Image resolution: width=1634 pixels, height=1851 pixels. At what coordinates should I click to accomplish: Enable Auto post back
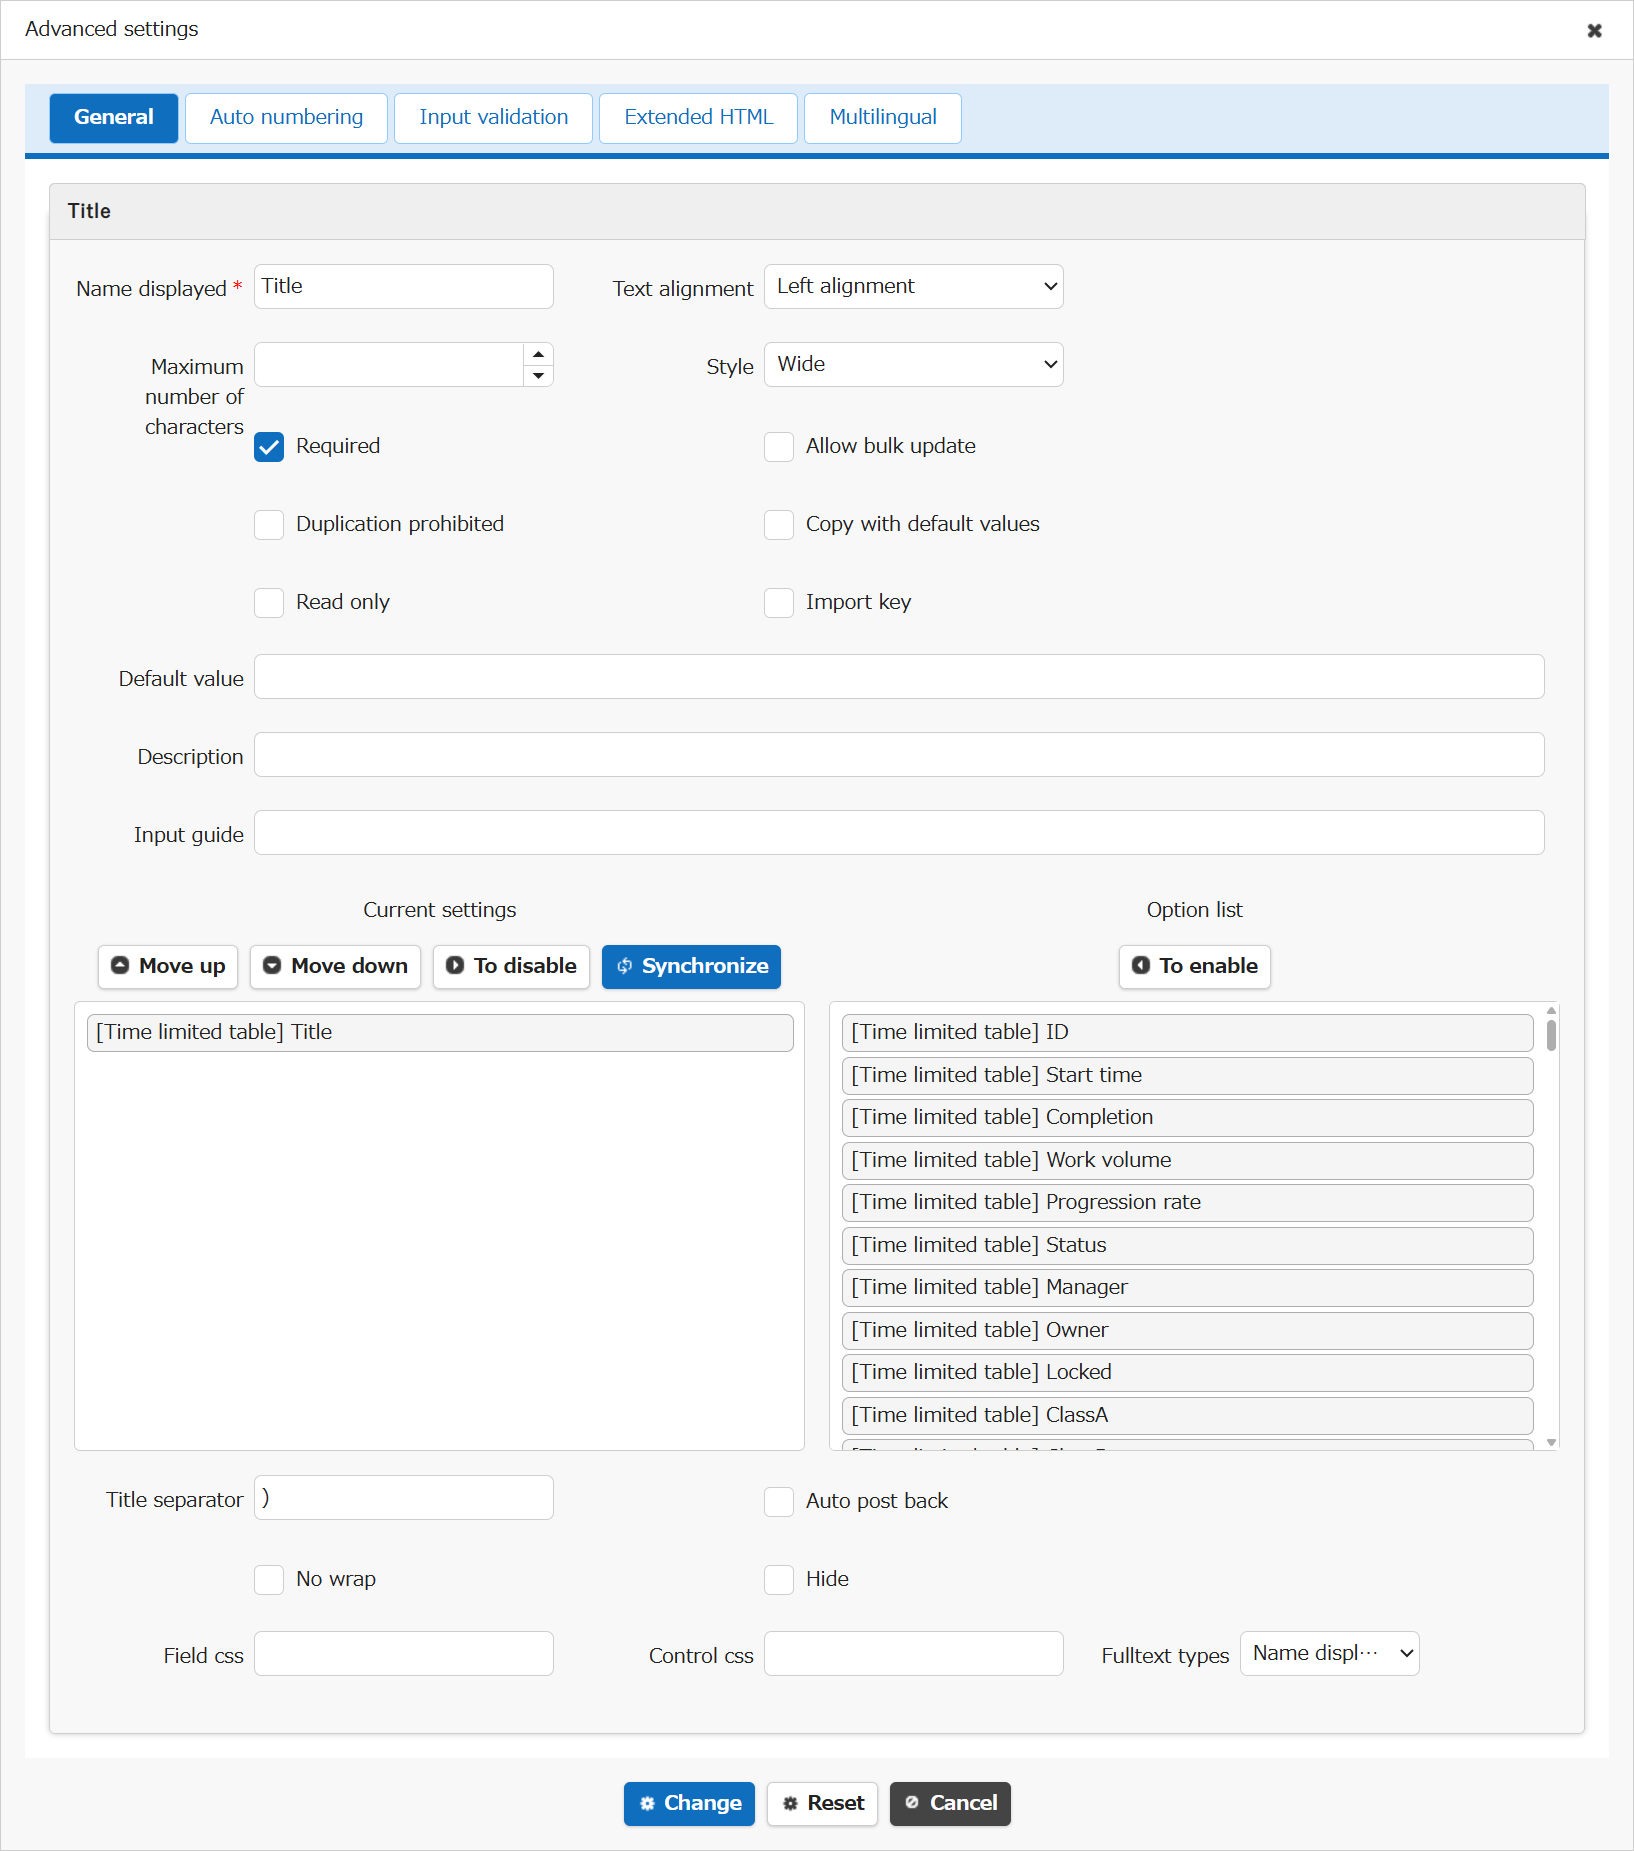pyautogui.click(x=779, y=1502)
